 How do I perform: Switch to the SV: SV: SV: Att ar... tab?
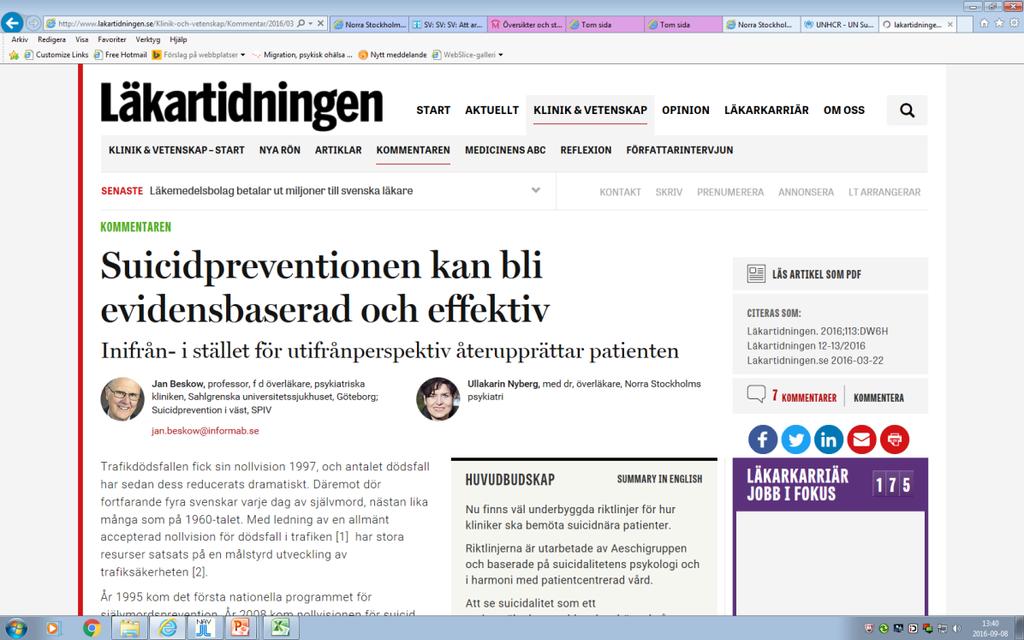pyautogui.click(x=447, y=24)
